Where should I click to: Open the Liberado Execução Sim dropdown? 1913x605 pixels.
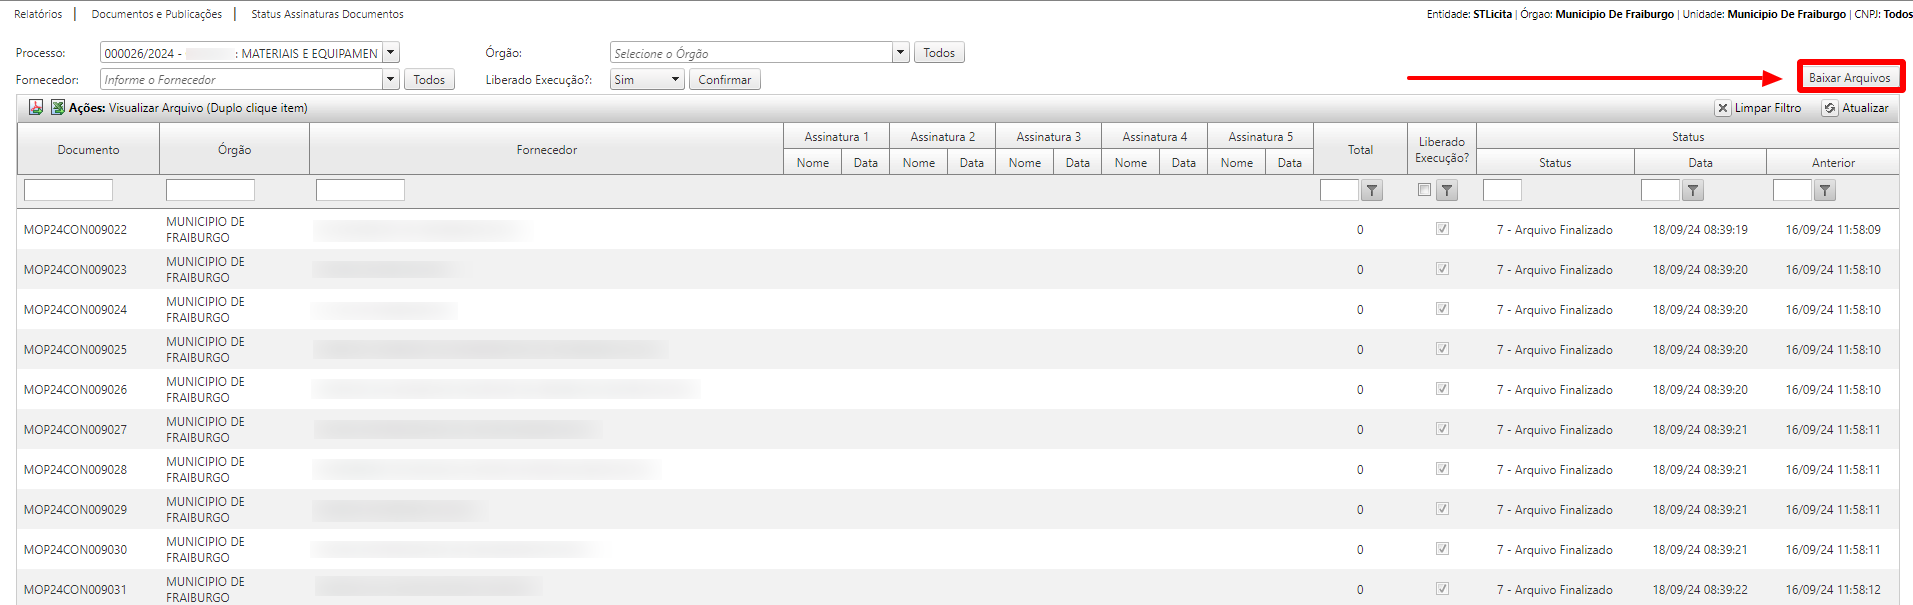click(x=675, y=80)
